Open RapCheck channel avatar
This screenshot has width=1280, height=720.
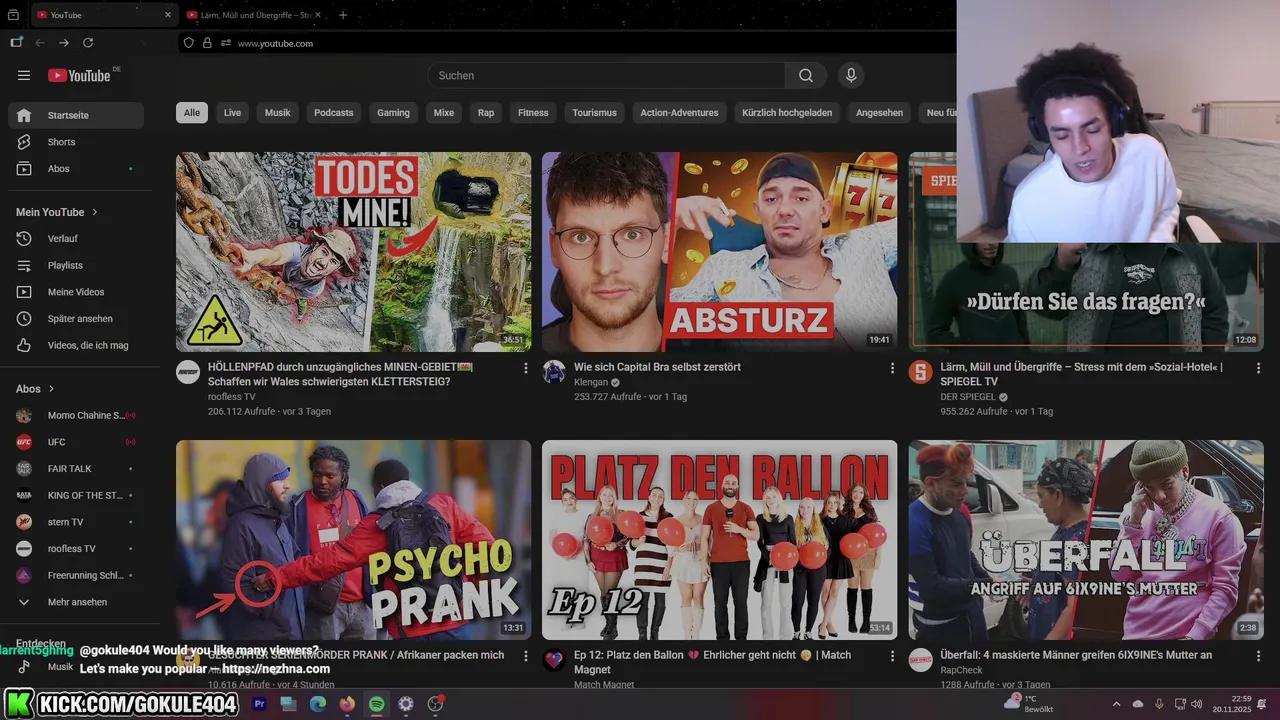(920, 661)
